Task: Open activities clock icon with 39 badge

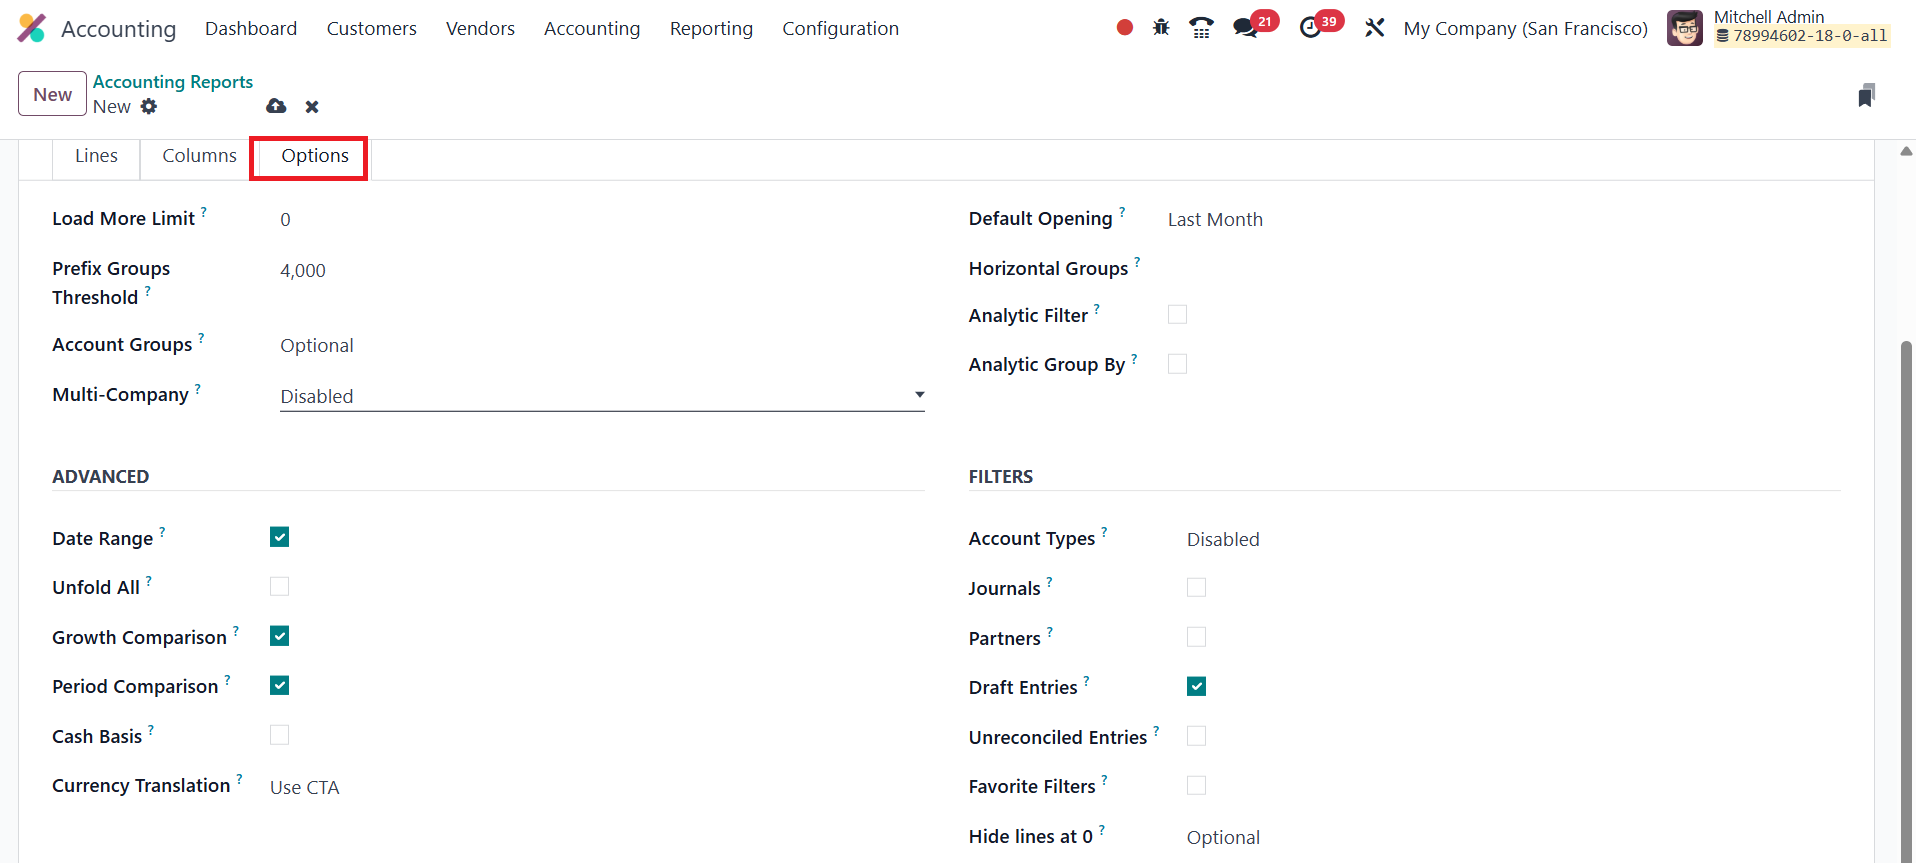Action: point(1311,28)
